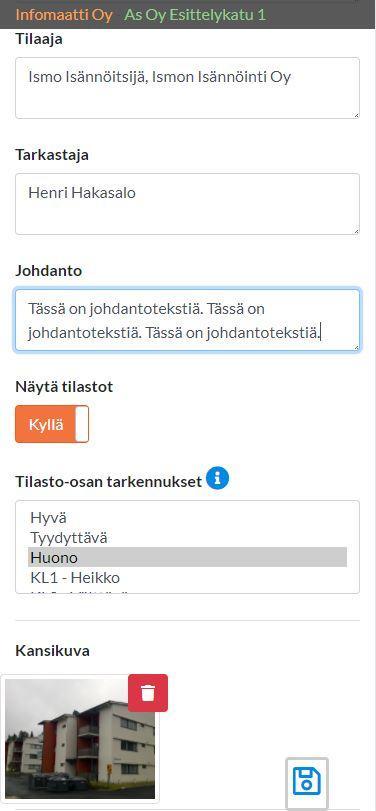Click the floppy disk save icon

pyautogui.click(x=307, y=781)
